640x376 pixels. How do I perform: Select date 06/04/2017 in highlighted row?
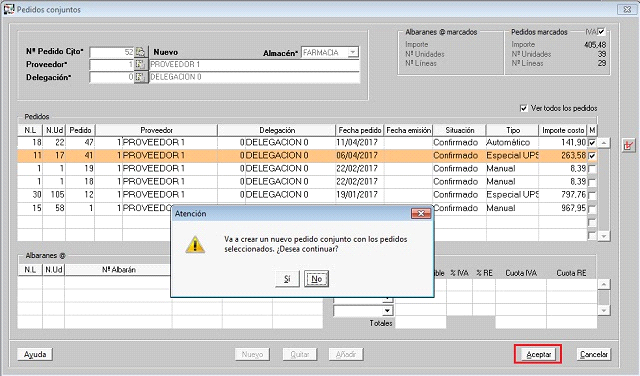pyautogui.click(x=360, y=156)
